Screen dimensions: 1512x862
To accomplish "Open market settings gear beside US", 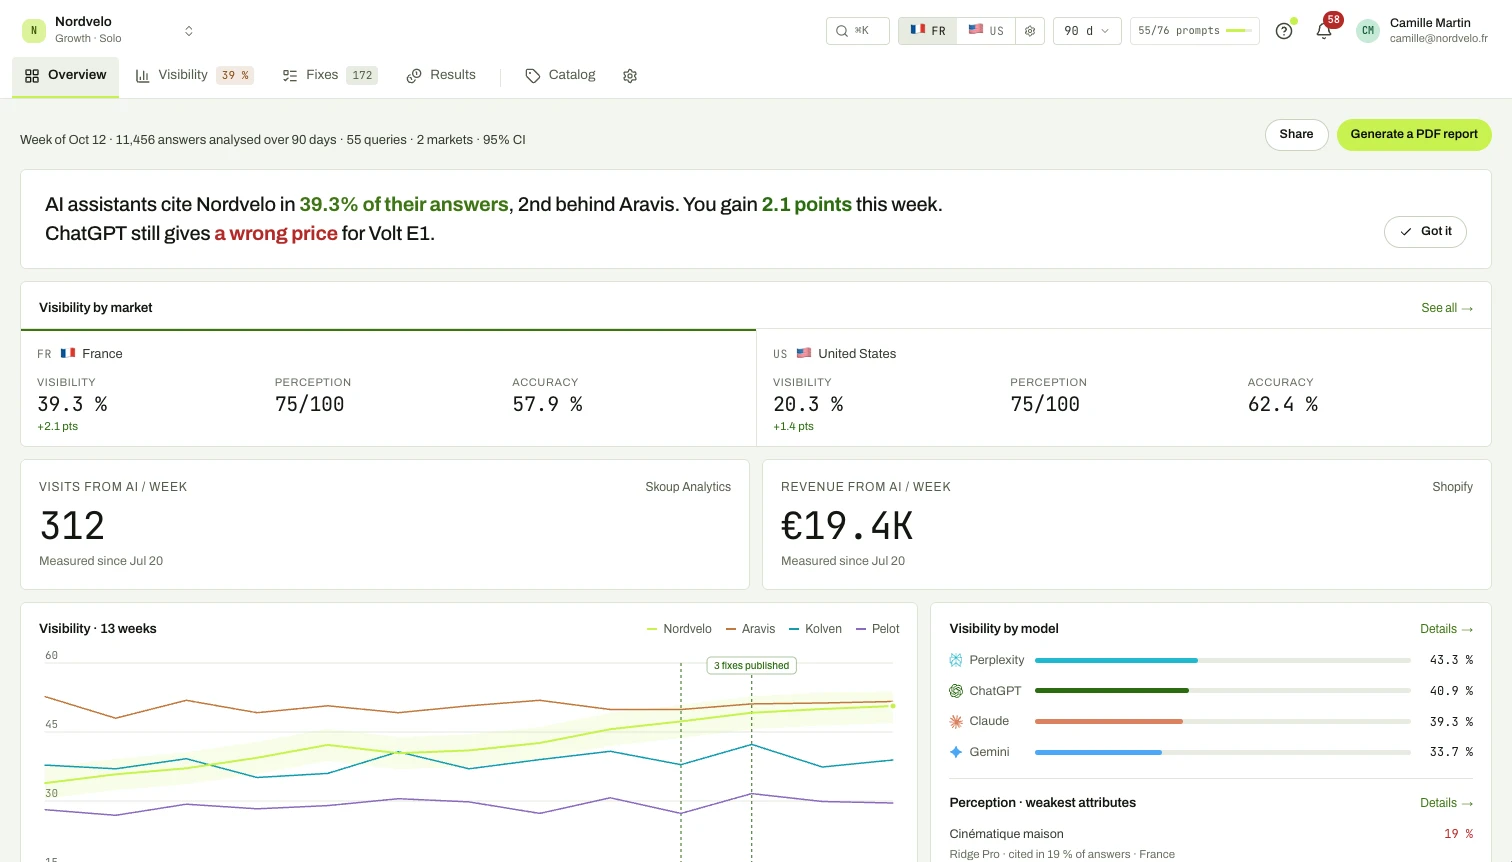I will [1030, 31].
